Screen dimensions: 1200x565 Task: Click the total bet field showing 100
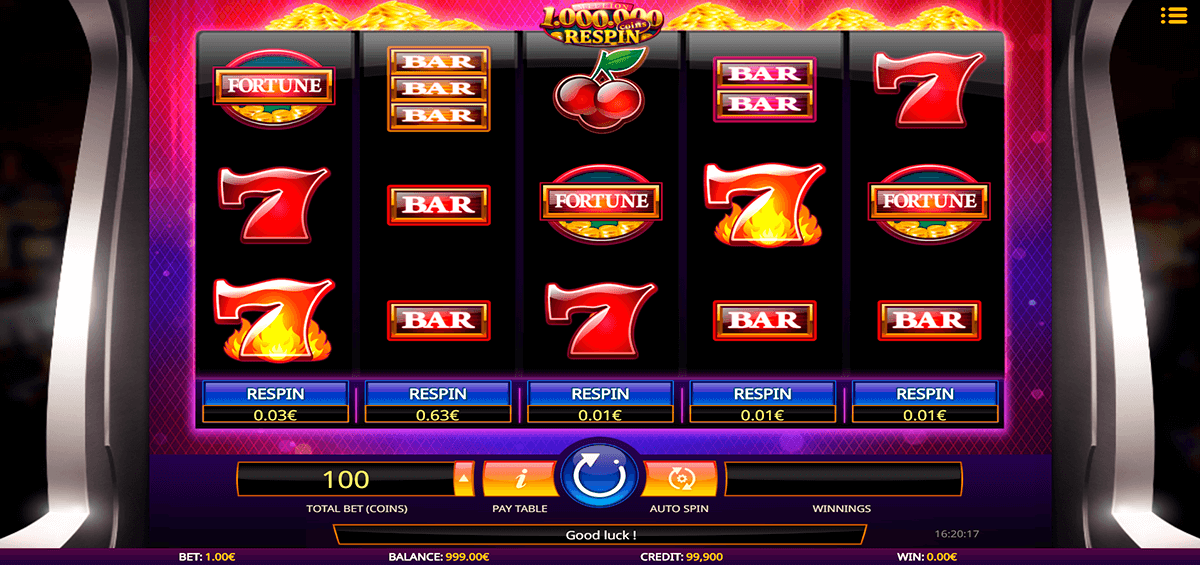click(x=346, y=479)
